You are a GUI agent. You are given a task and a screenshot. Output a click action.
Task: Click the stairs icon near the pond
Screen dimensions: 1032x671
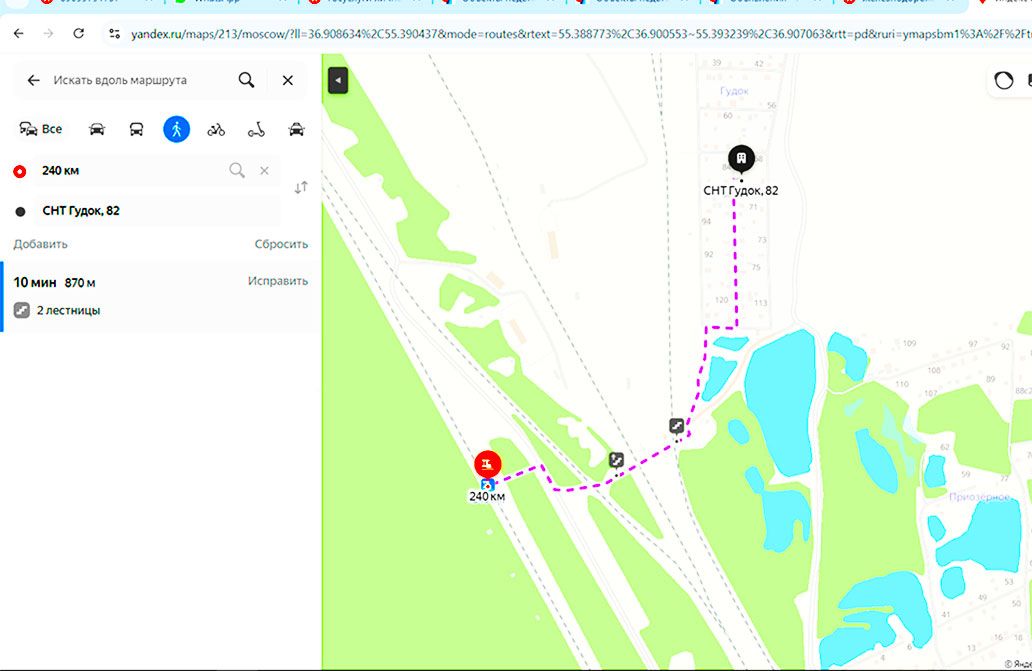pyautogui.click(x=677, y=426)
